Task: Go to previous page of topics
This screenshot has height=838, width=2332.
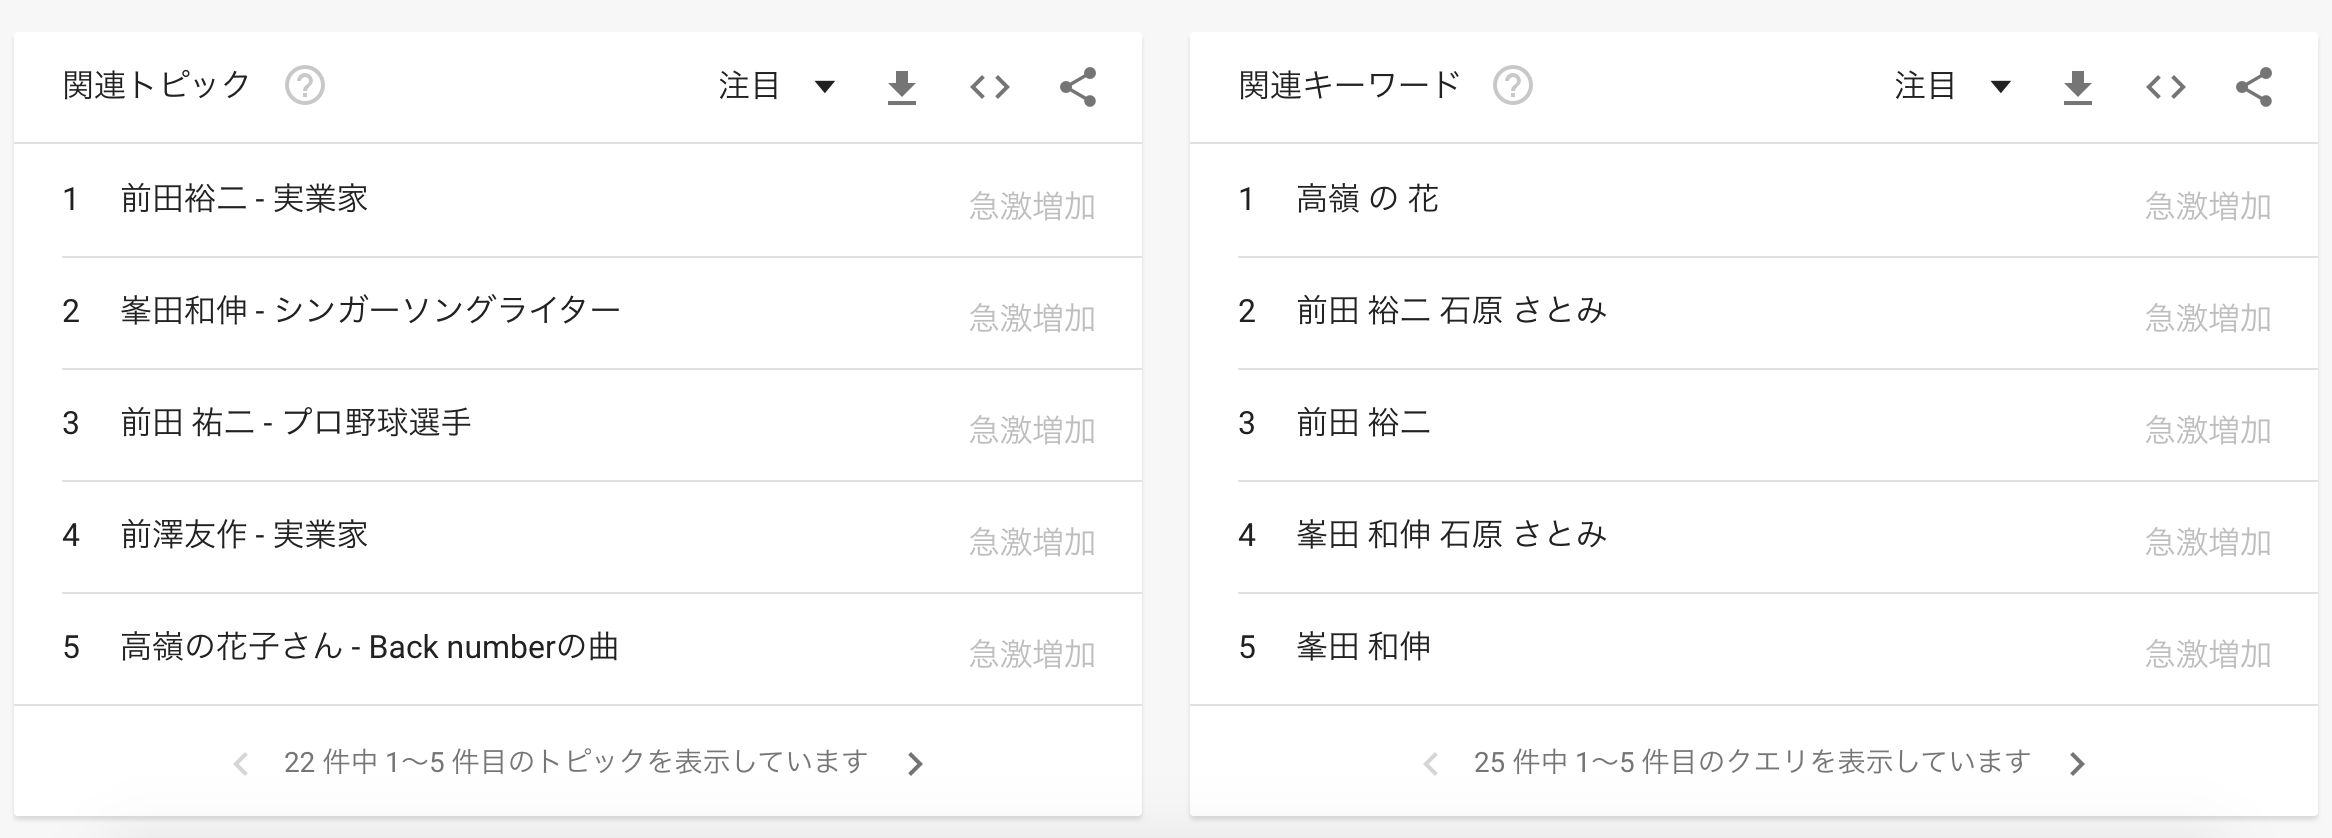Action: 240,764
